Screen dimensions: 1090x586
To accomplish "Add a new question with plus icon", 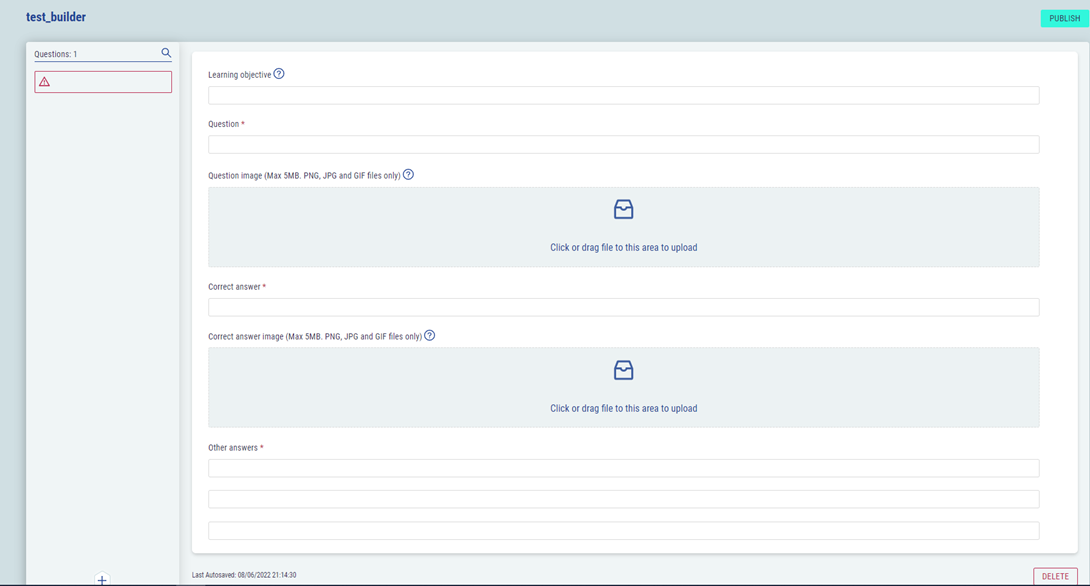I will click(x=102, y=579).
